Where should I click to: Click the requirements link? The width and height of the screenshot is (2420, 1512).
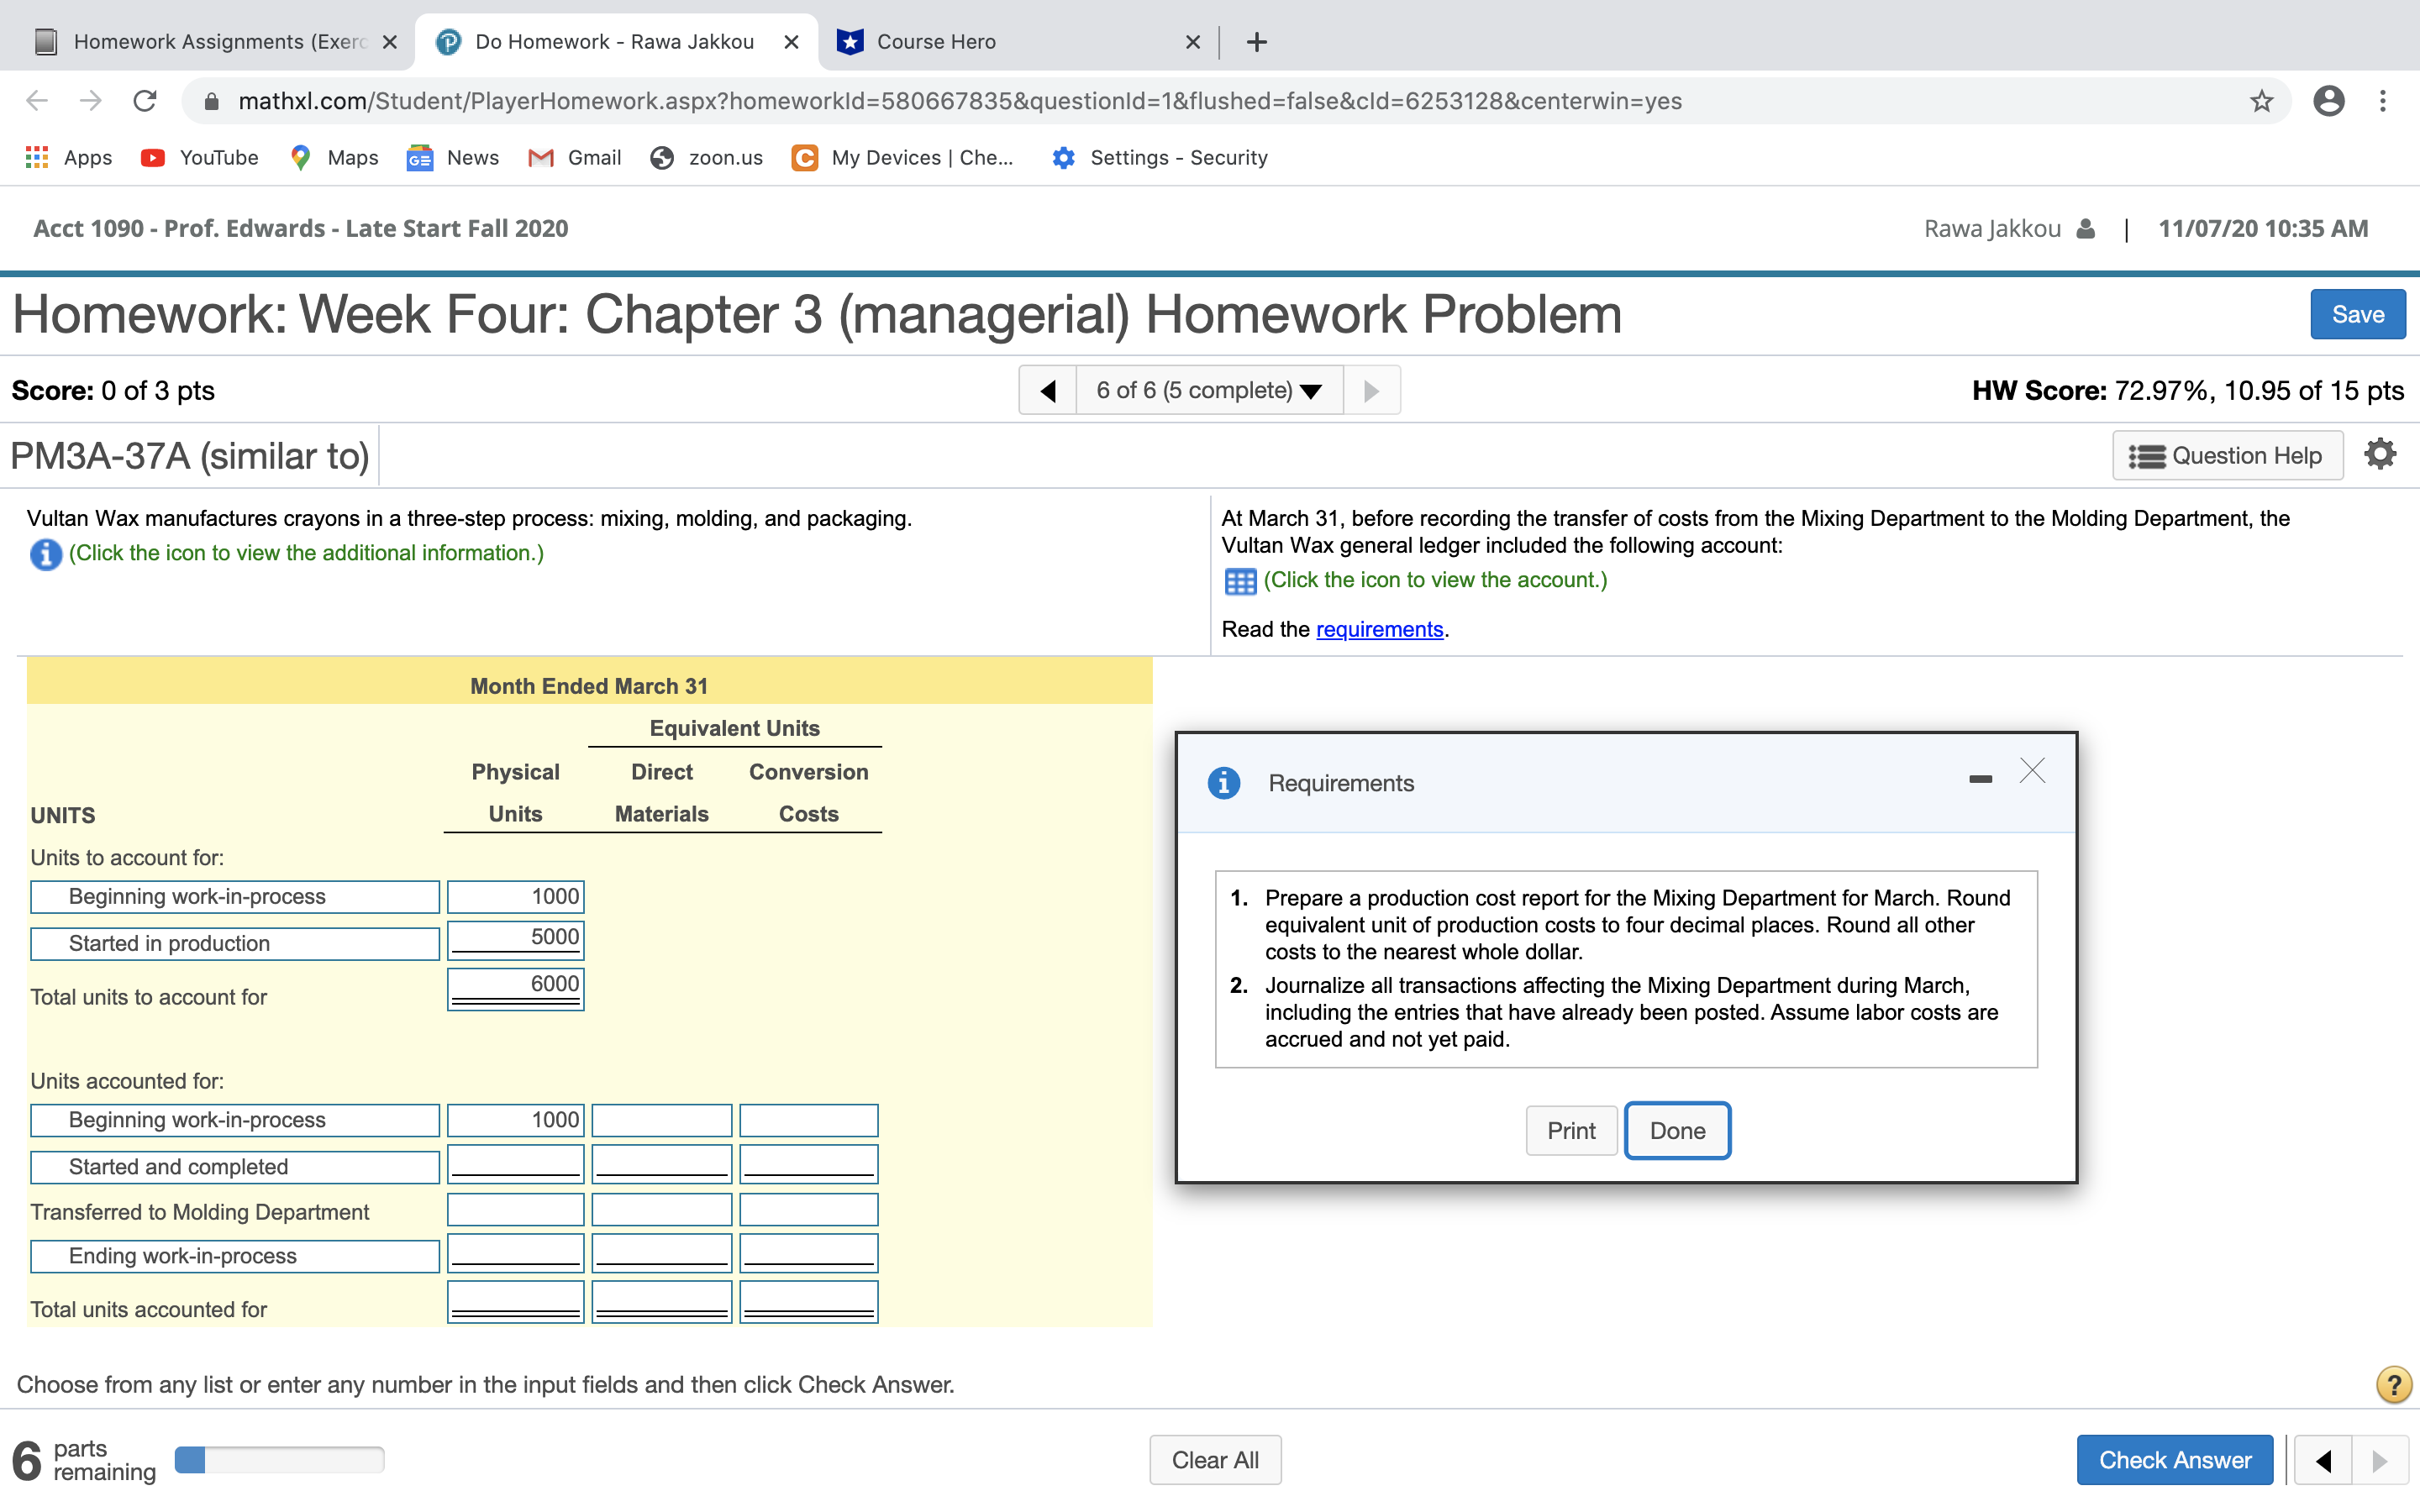coord(1380,629)
